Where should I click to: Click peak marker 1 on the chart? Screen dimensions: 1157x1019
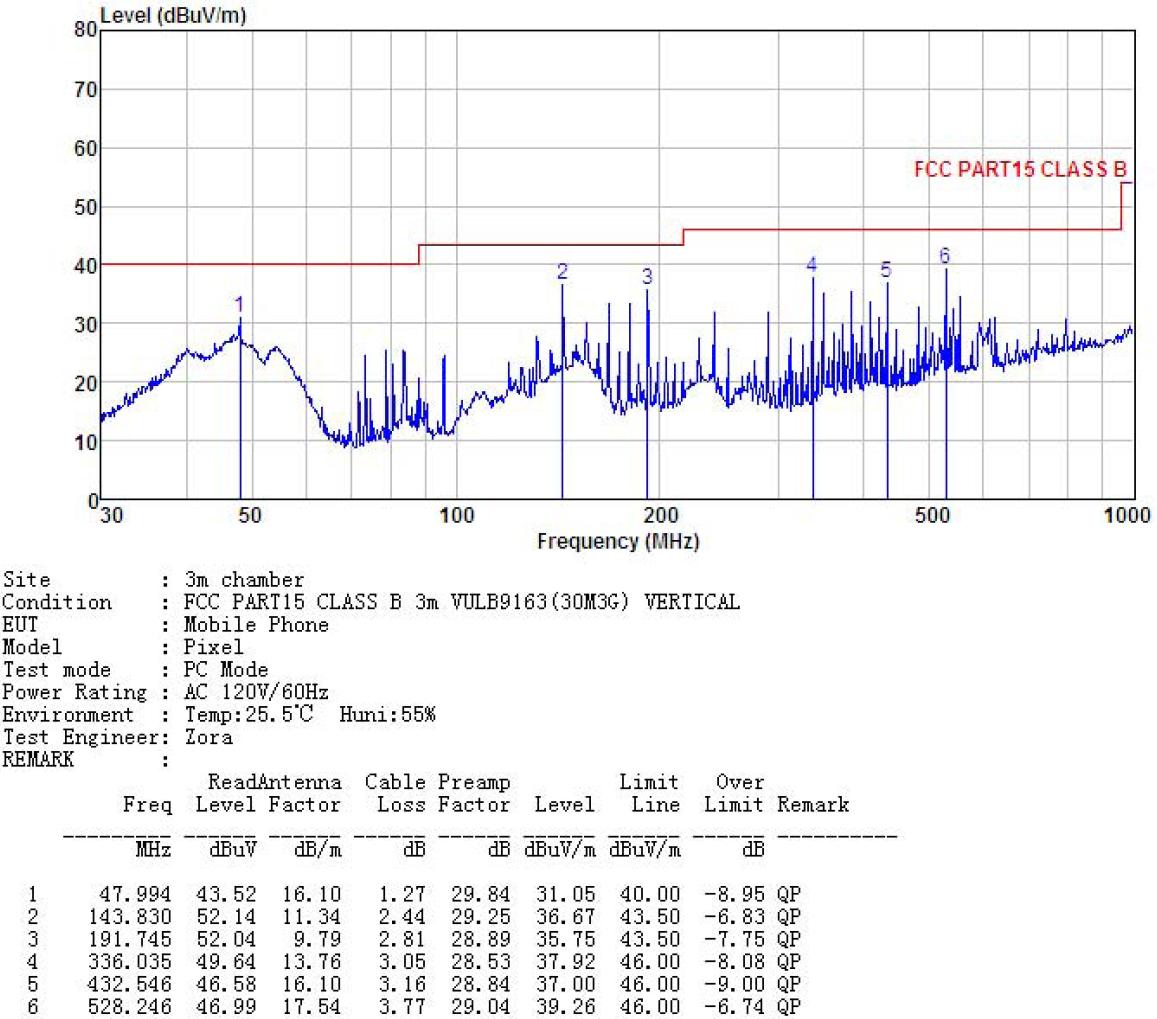239,304
